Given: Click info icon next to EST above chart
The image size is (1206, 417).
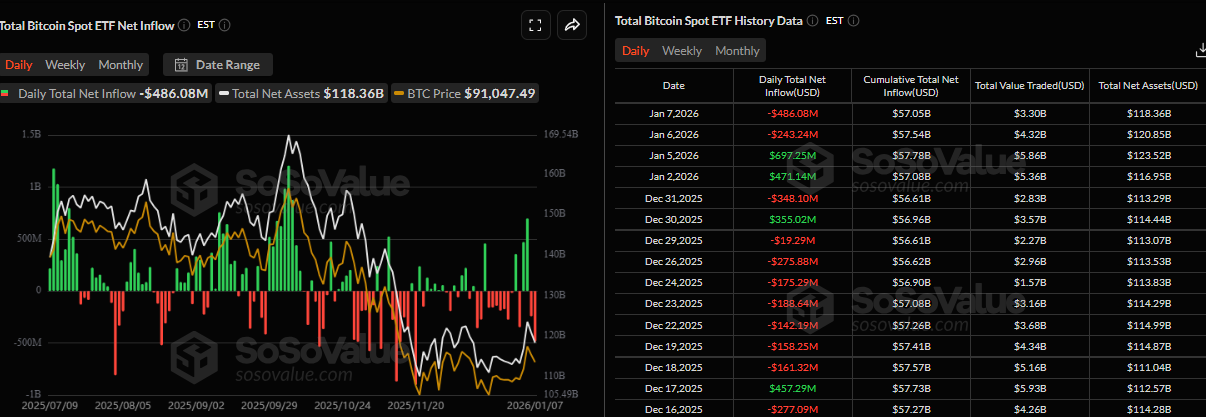Looking at the screenshot, I should (224, 24).
